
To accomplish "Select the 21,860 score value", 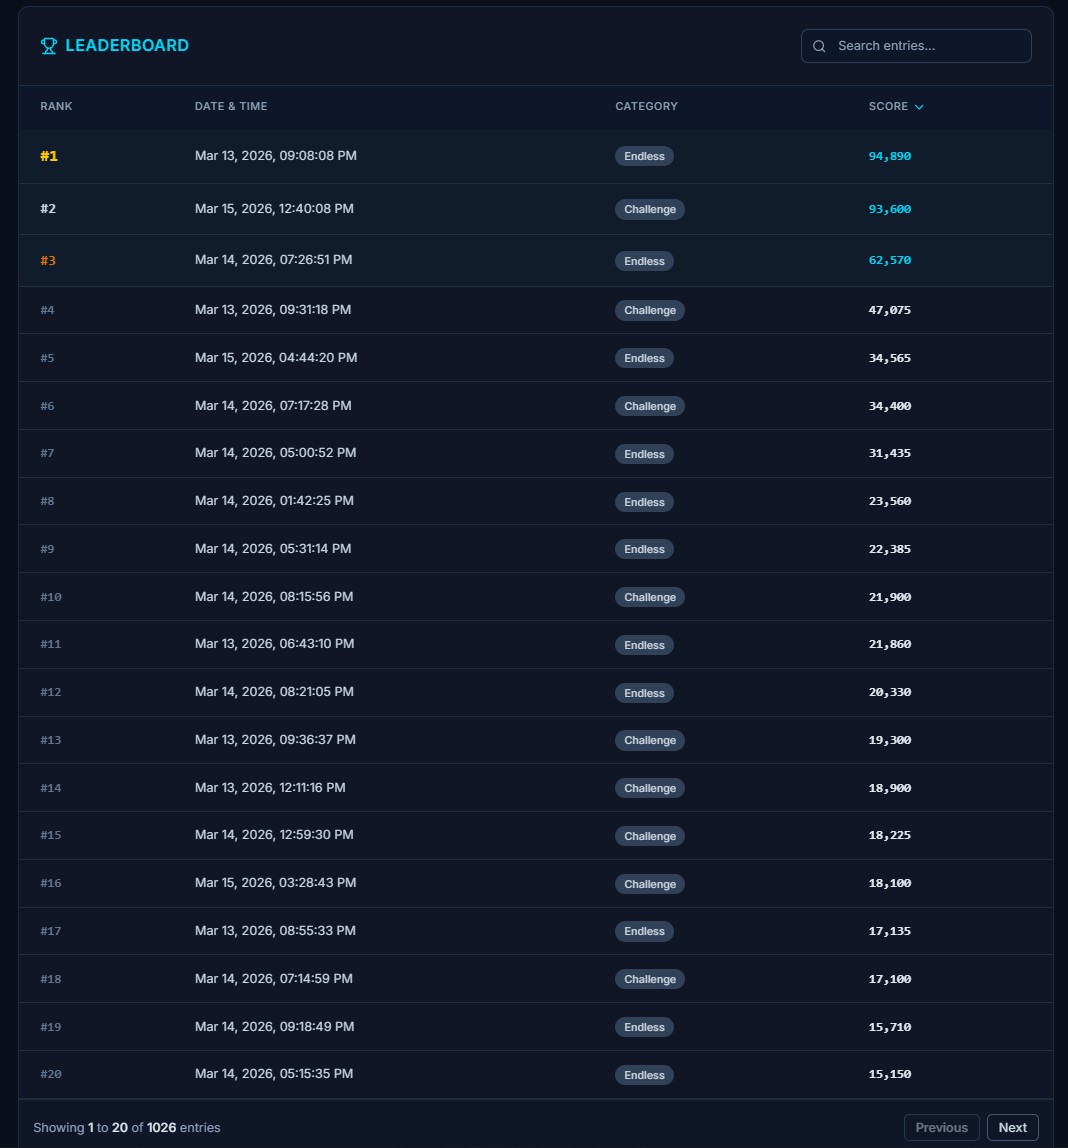I will [889, 644].
